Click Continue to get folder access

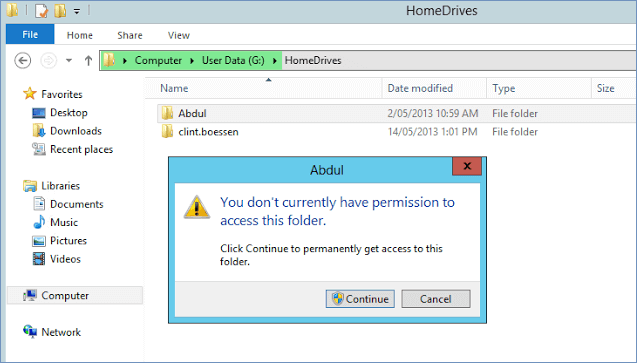[x=360, y=299]
